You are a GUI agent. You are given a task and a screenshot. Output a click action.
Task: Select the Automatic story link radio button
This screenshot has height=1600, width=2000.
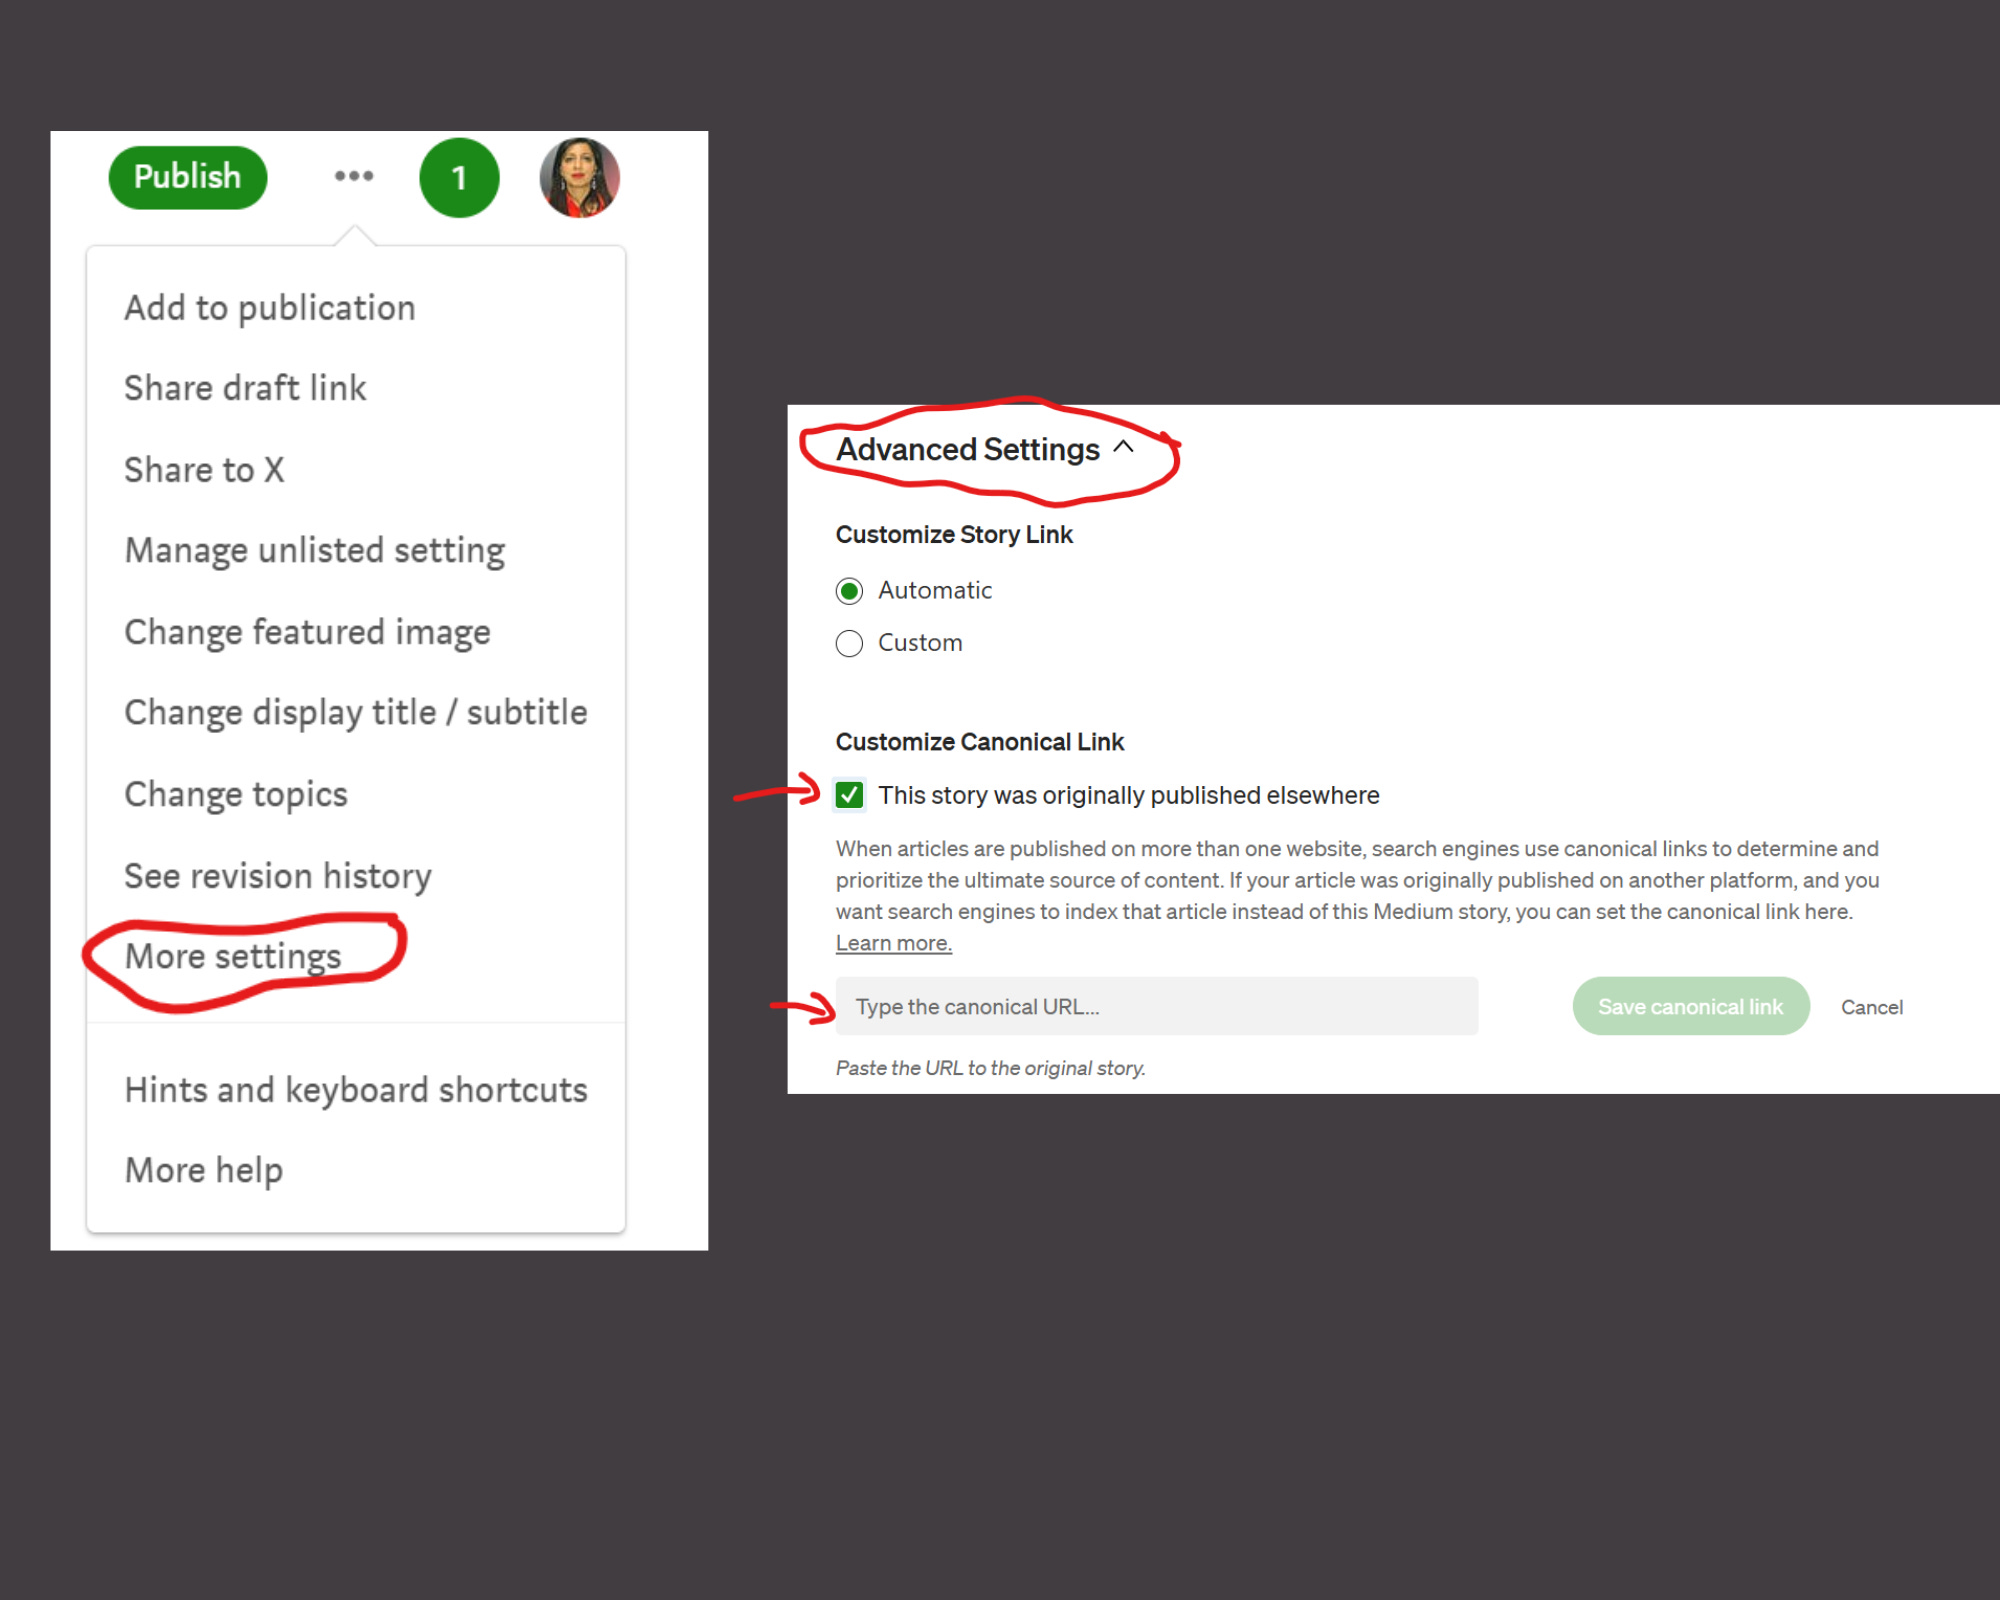pyautogui.click(x=849, y=591)
